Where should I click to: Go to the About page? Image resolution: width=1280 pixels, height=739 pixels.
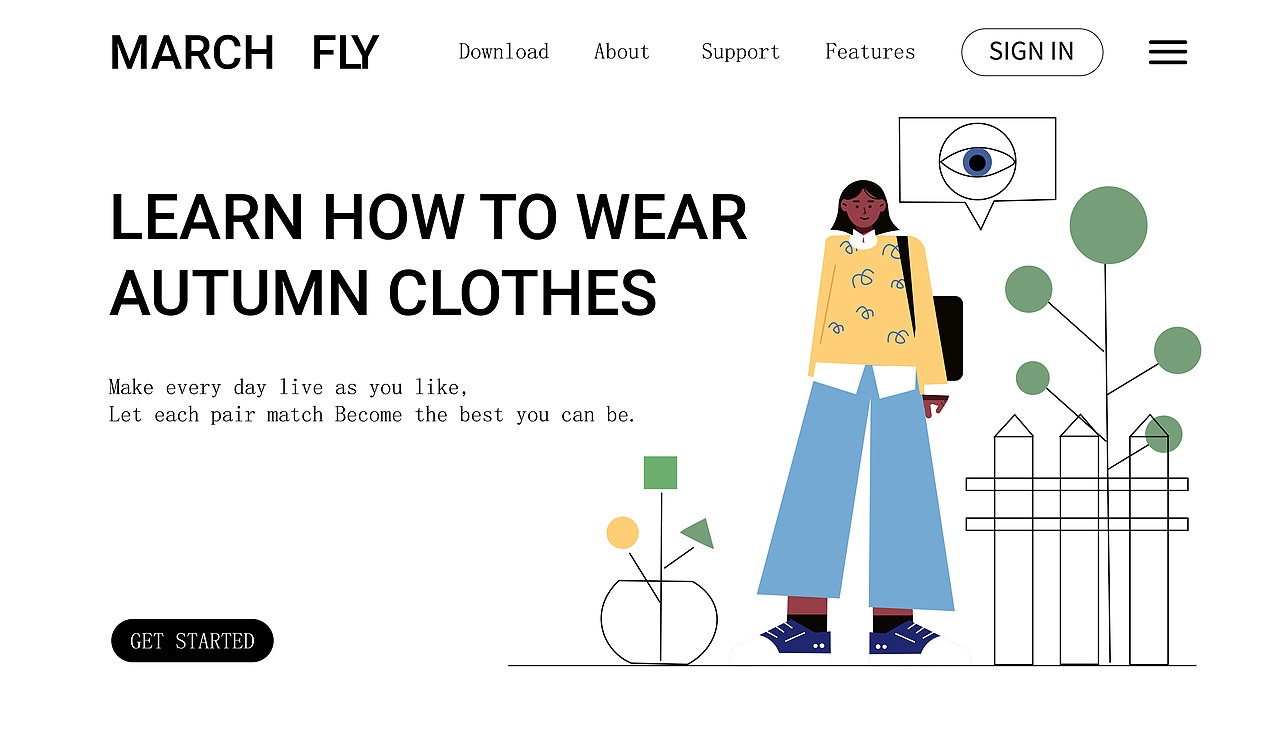tap(622, 52)
